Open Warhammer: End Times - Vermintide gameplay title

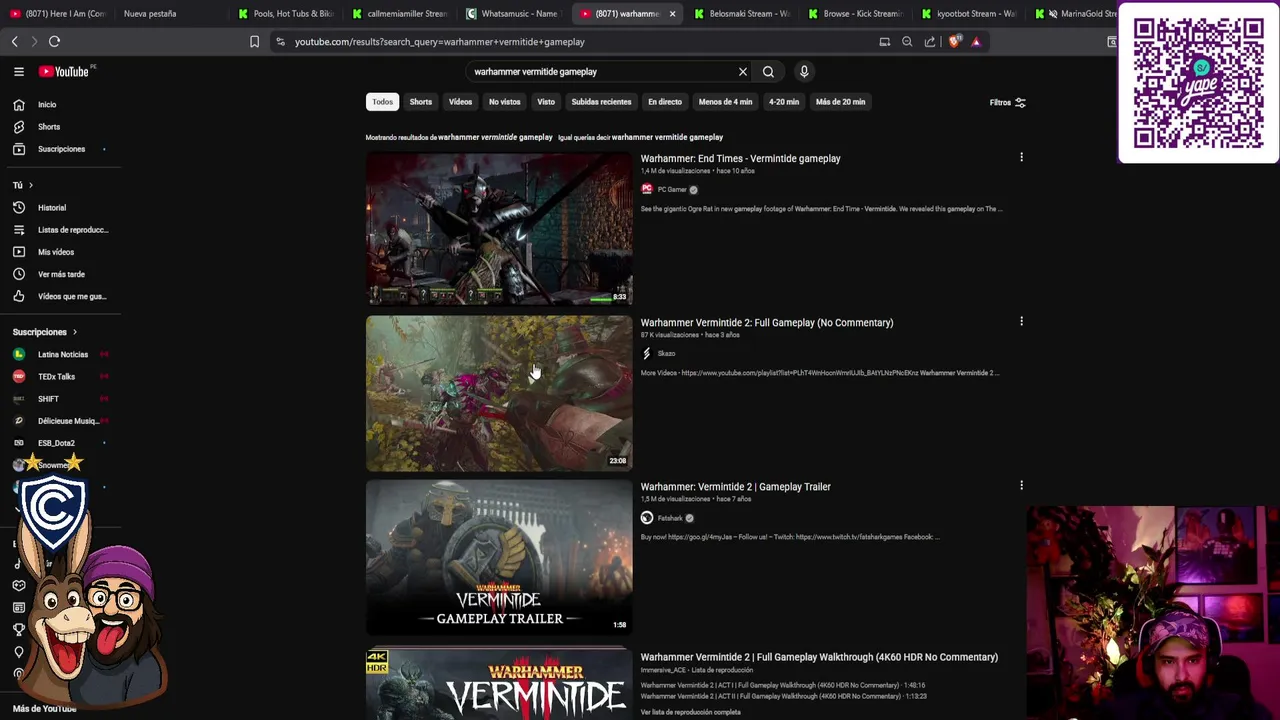[x=740, y=159]
